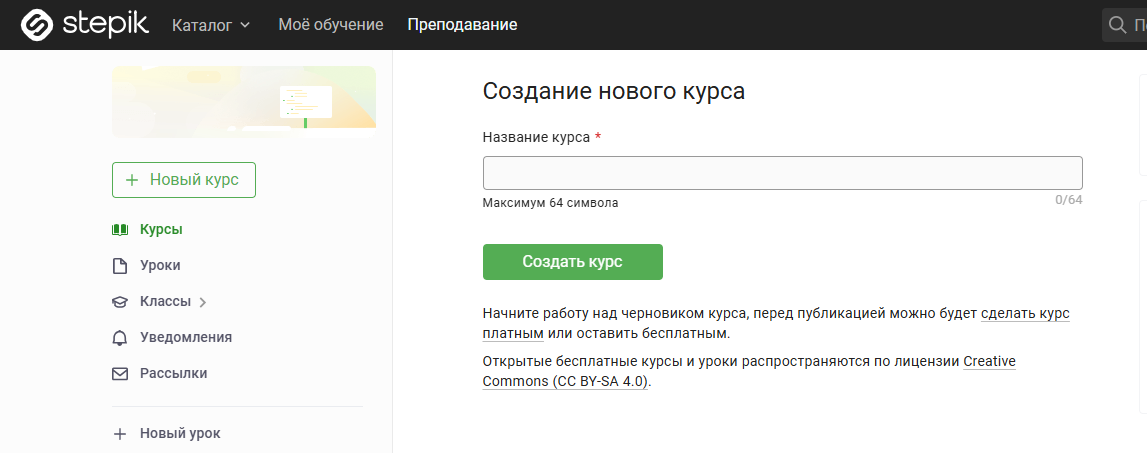Click the plus icon beside Новый урок
Viewport: 1147px width, 453px height.
pyautogui.click(x=120, y=434)
